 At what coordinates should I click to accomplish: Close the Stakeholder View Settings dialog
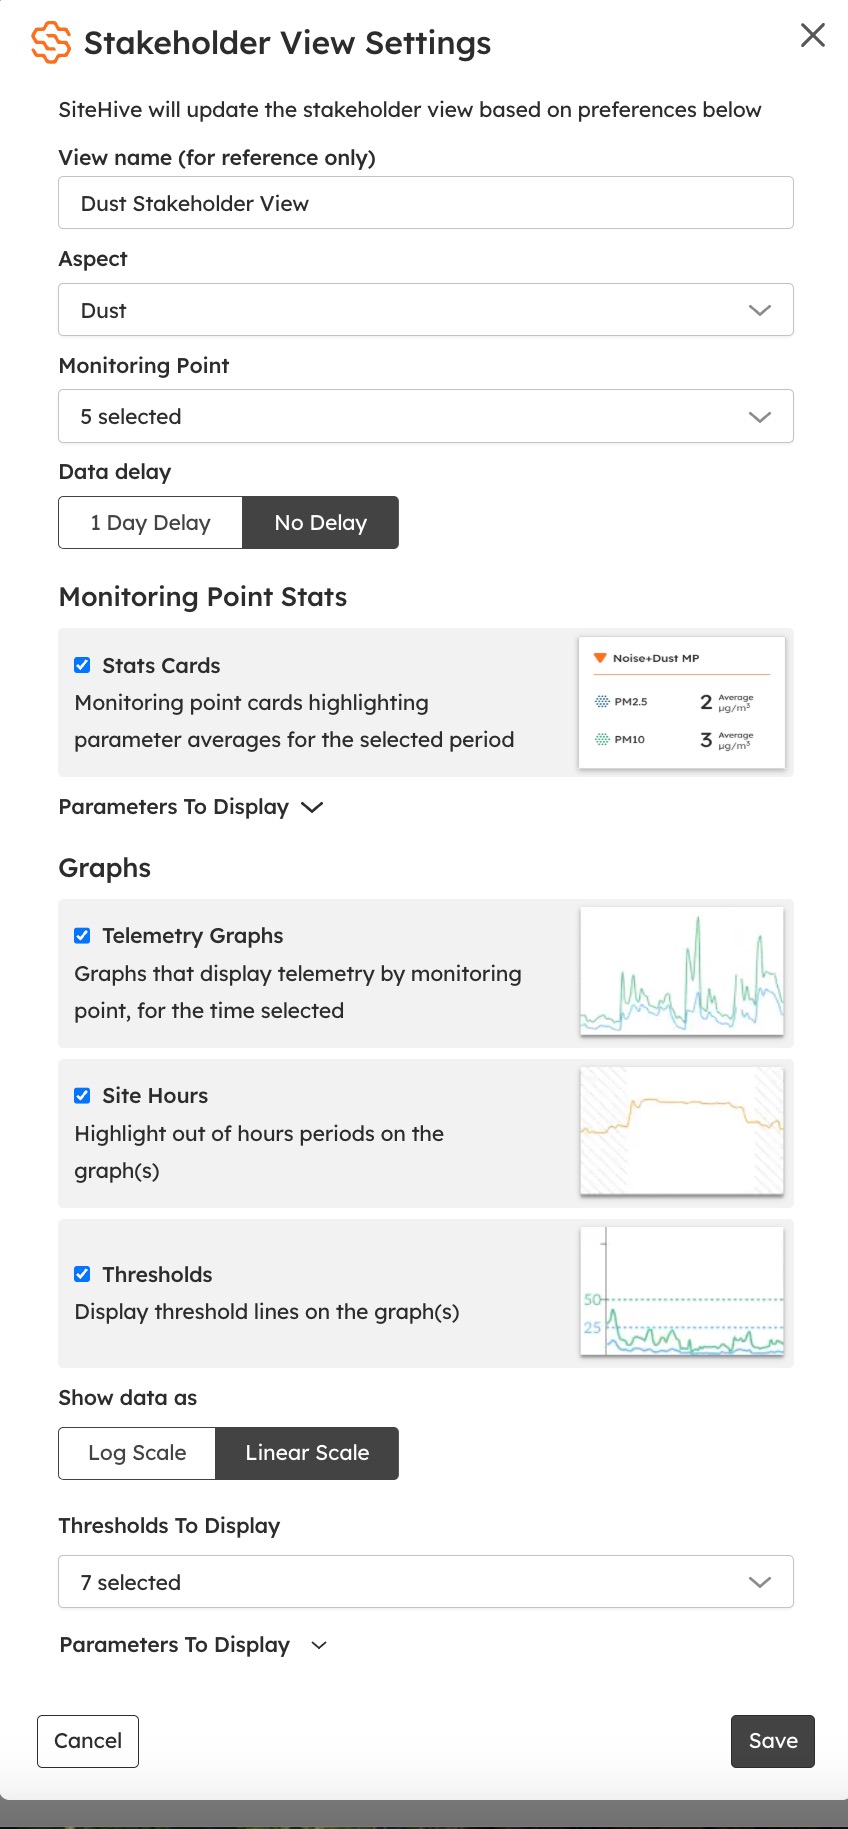812,36
